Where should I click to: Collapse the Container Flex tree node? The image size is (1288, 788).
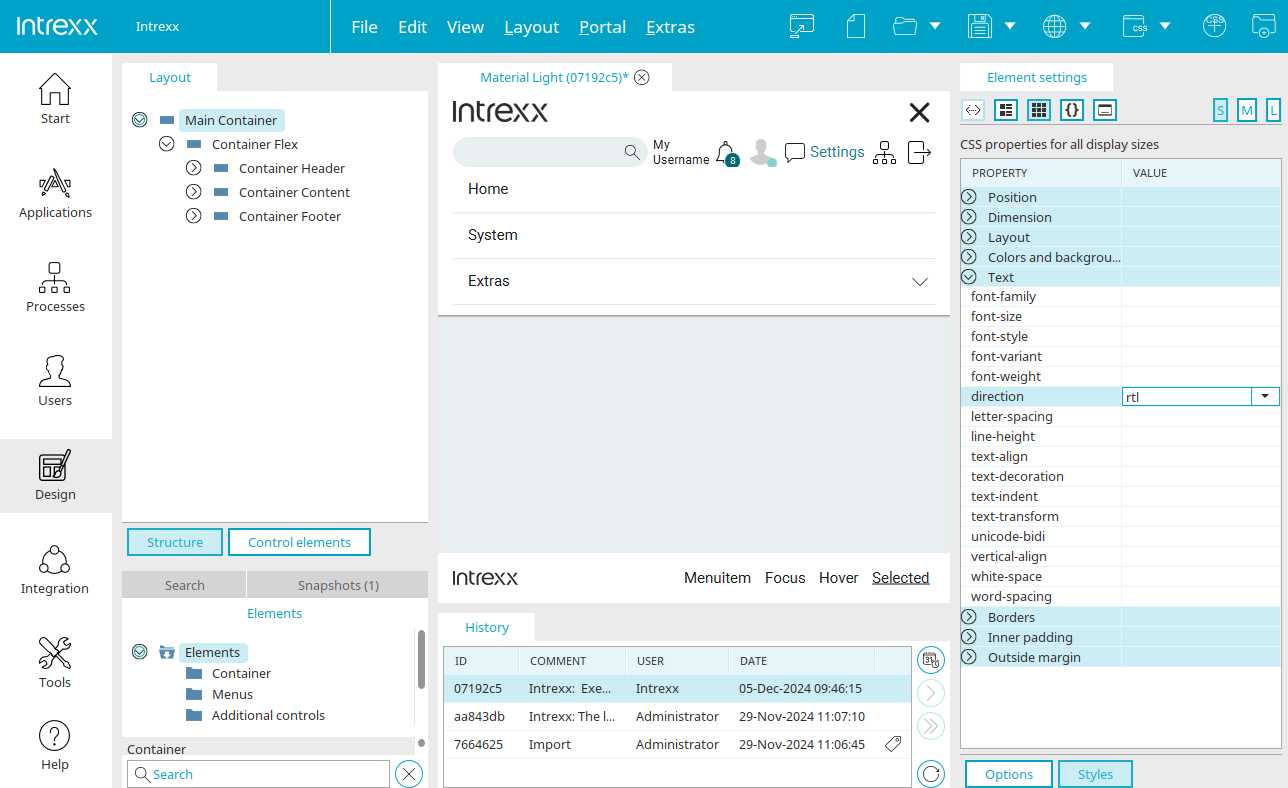[x=167, y=144]
